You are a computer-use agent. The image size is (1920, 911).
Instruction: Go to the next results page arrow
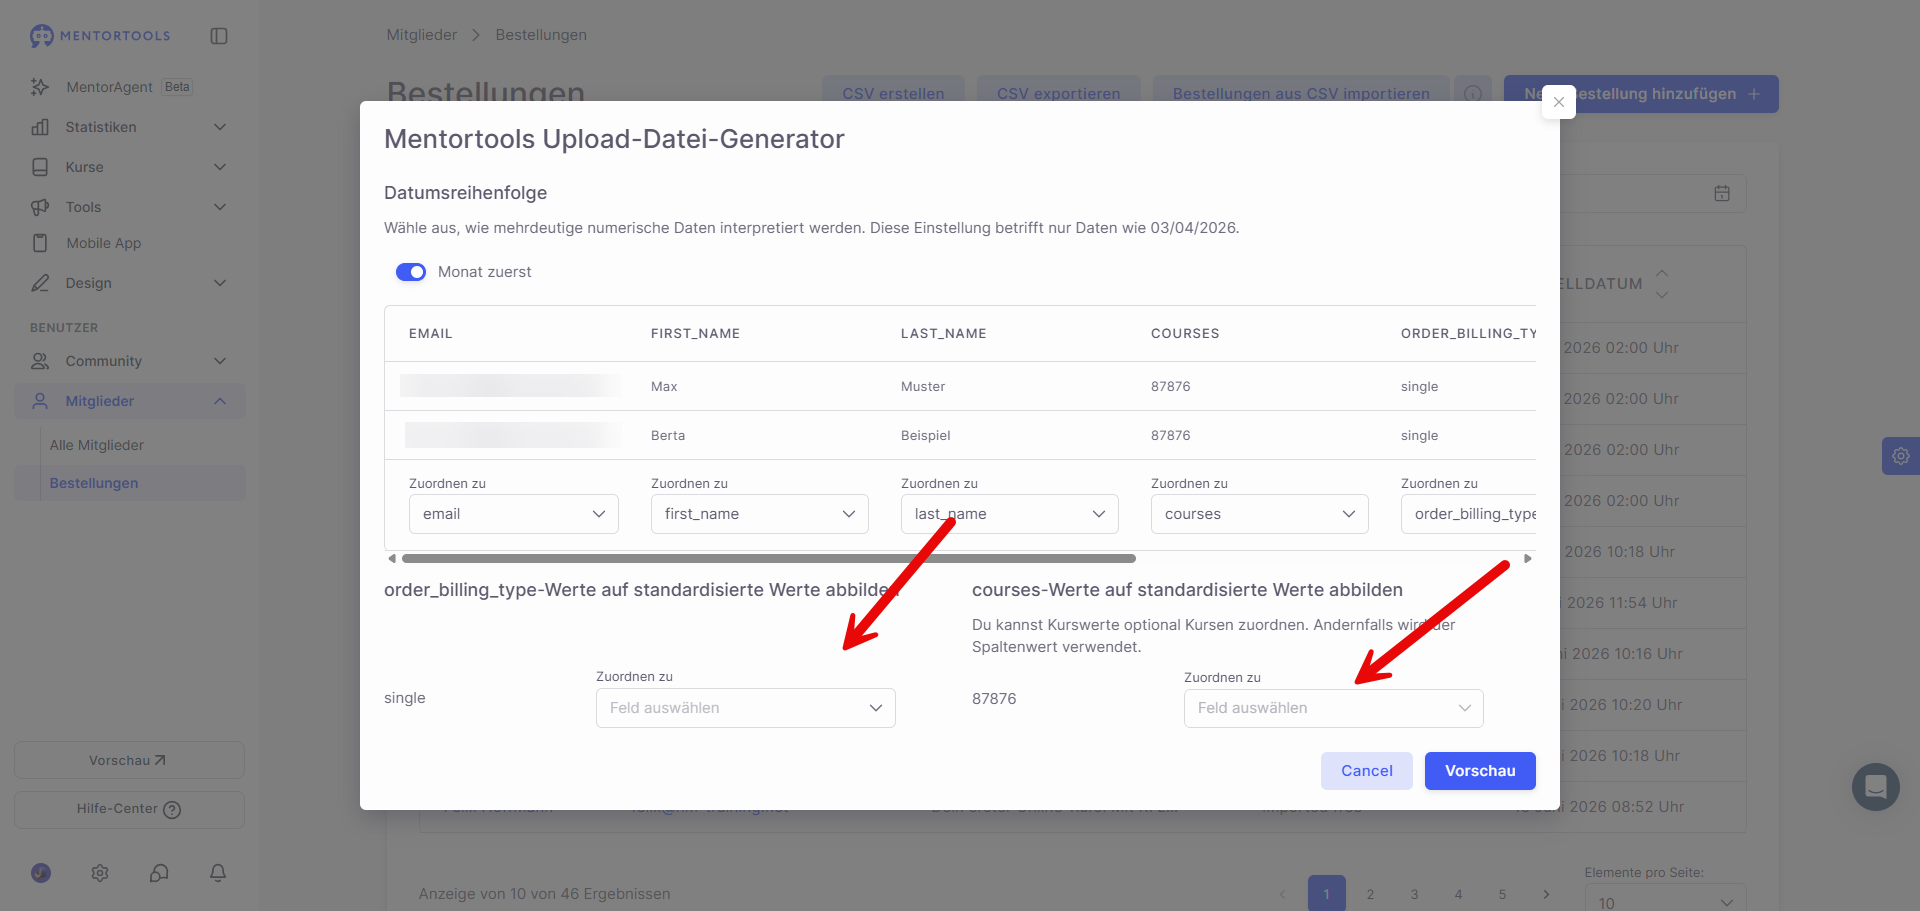click(1546, 894)
